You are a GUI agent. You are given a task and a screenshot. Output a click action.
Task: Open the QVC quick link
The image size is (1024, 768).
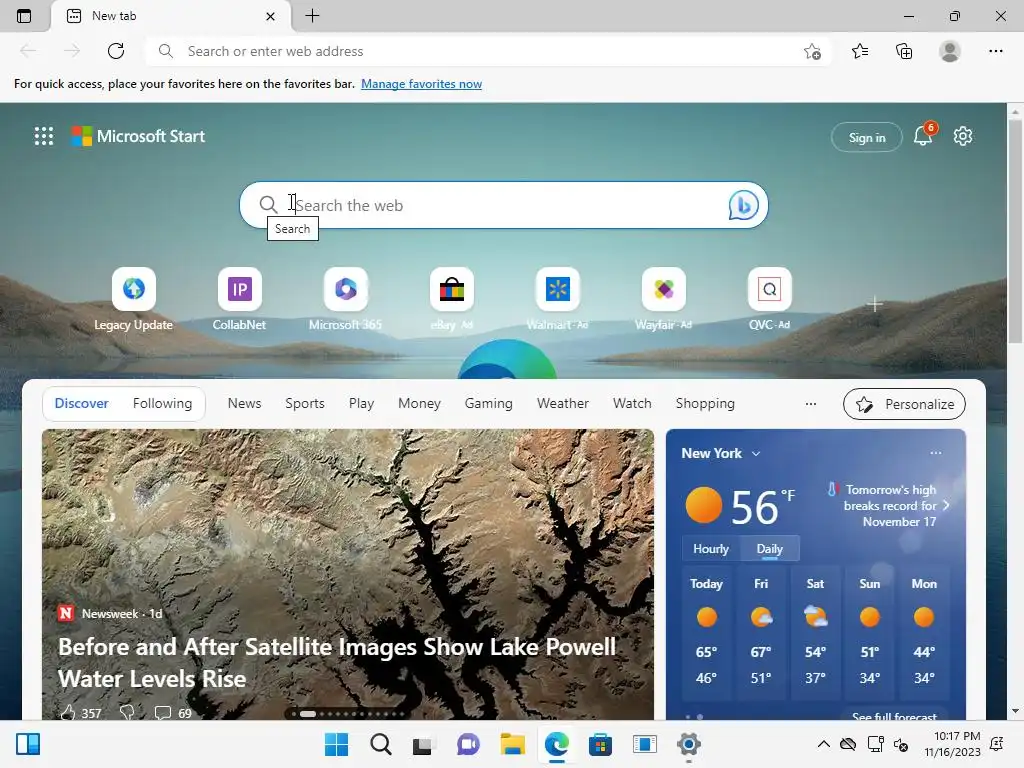coord(769,300)
